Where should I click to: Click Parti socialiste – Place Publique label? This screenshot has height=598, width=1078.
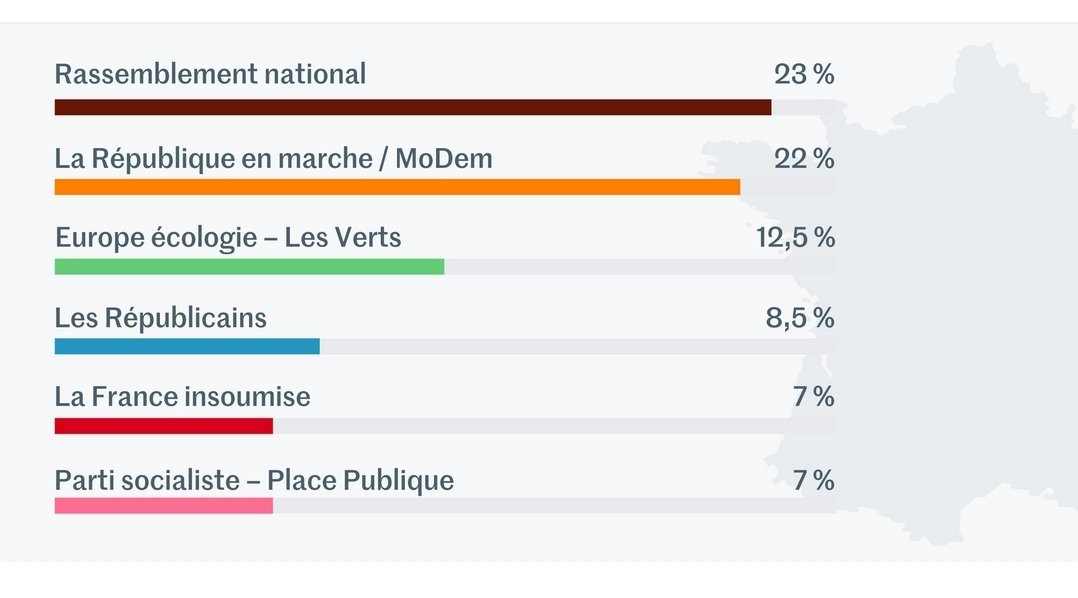pos(254,480)
